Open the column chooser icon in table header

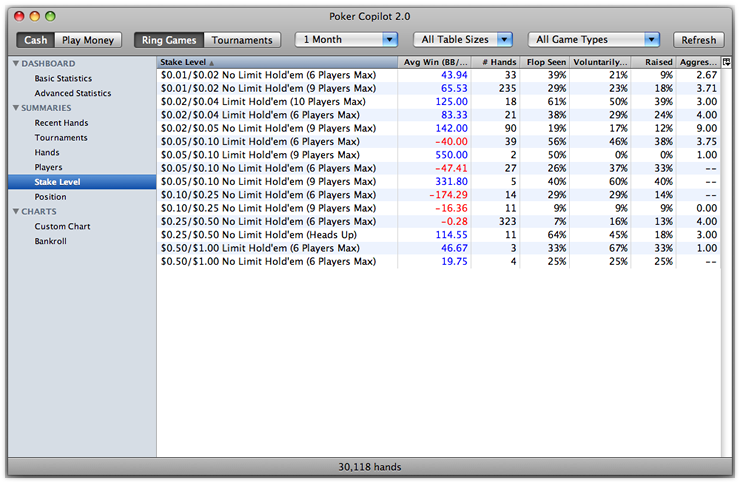726,62
